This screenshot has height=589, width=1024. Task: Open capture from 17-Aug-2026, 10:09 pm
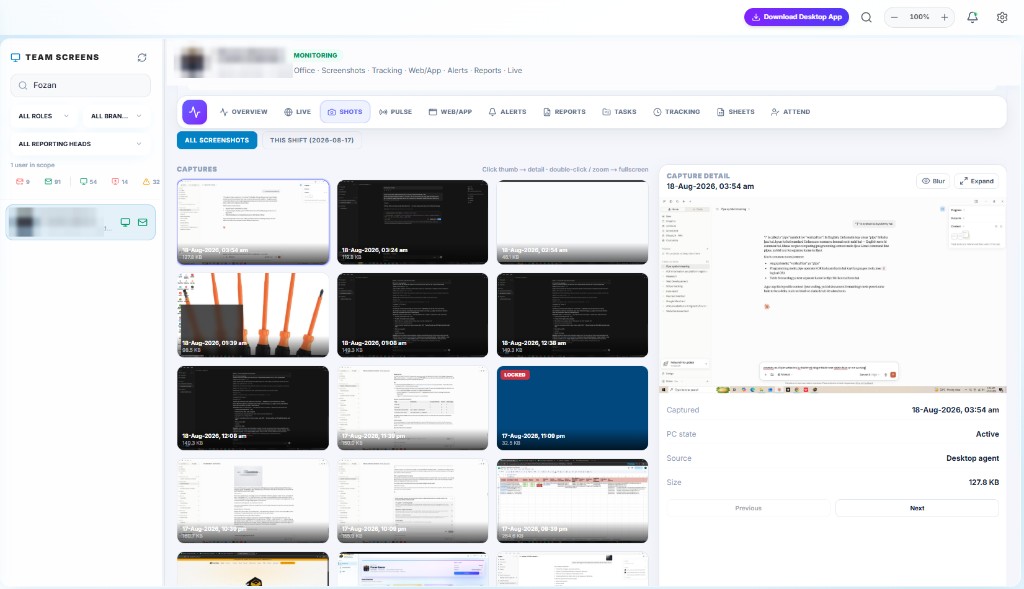[412, 500]
